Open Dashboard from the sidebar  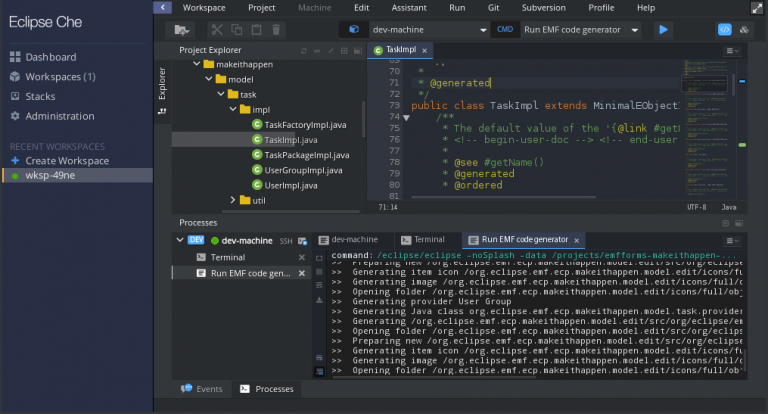pyautogui.click(x=50, y=57)
